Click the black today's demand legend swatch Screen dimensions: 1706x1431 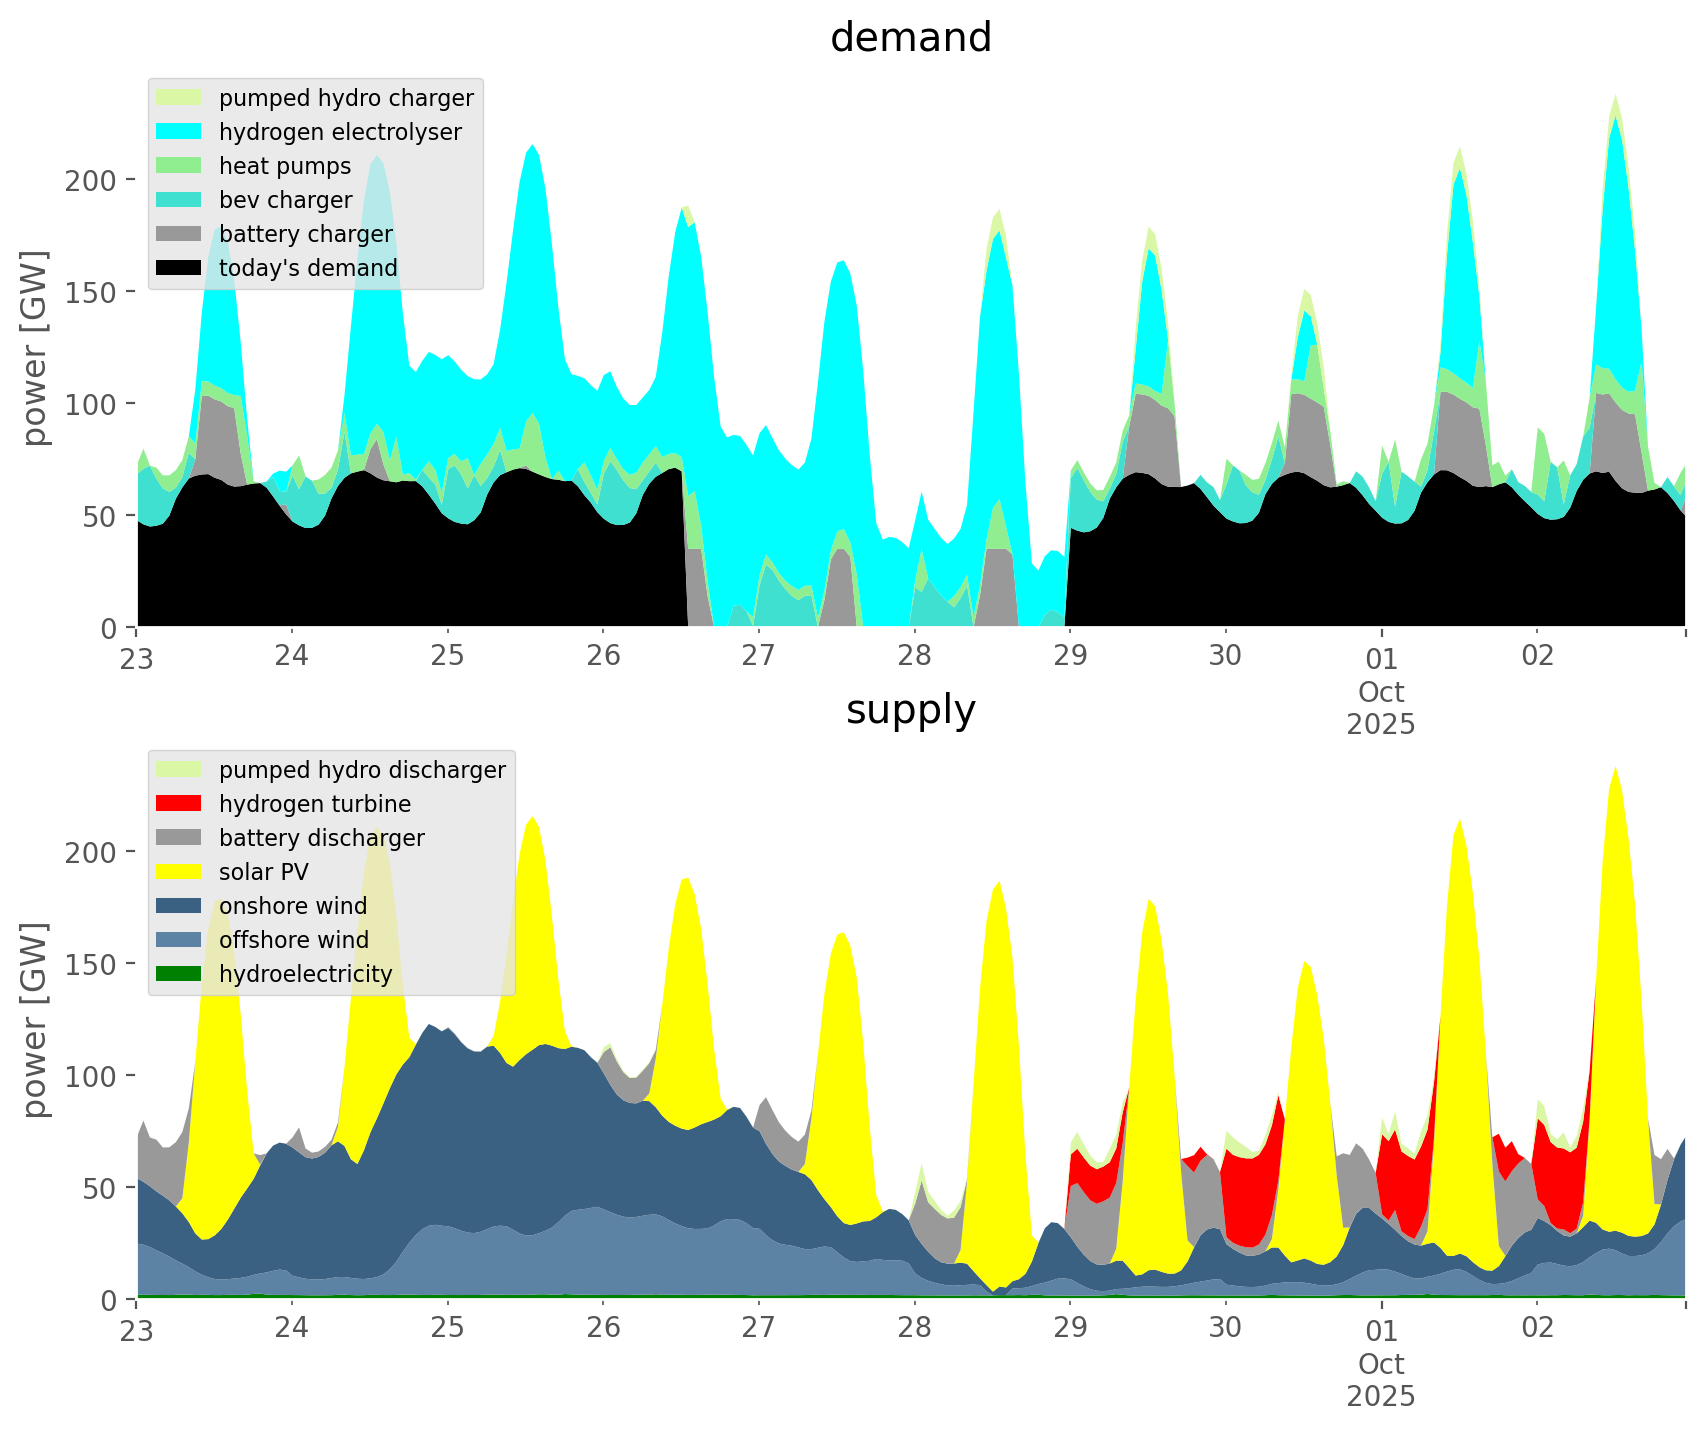pos(180,268)
